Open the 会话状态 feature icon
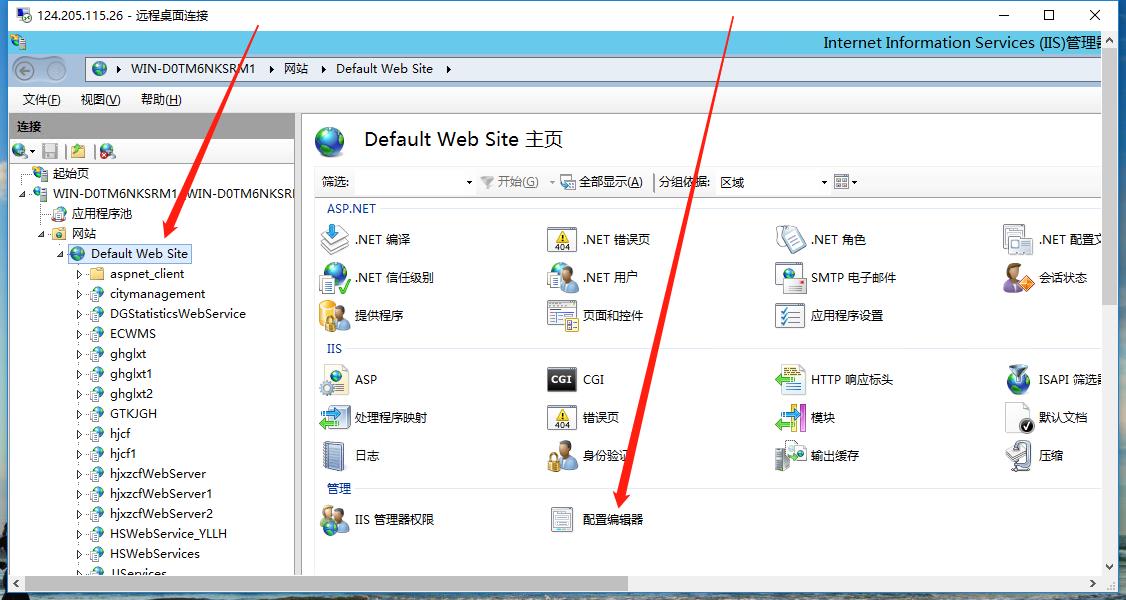 click(x=1018, y=278)
